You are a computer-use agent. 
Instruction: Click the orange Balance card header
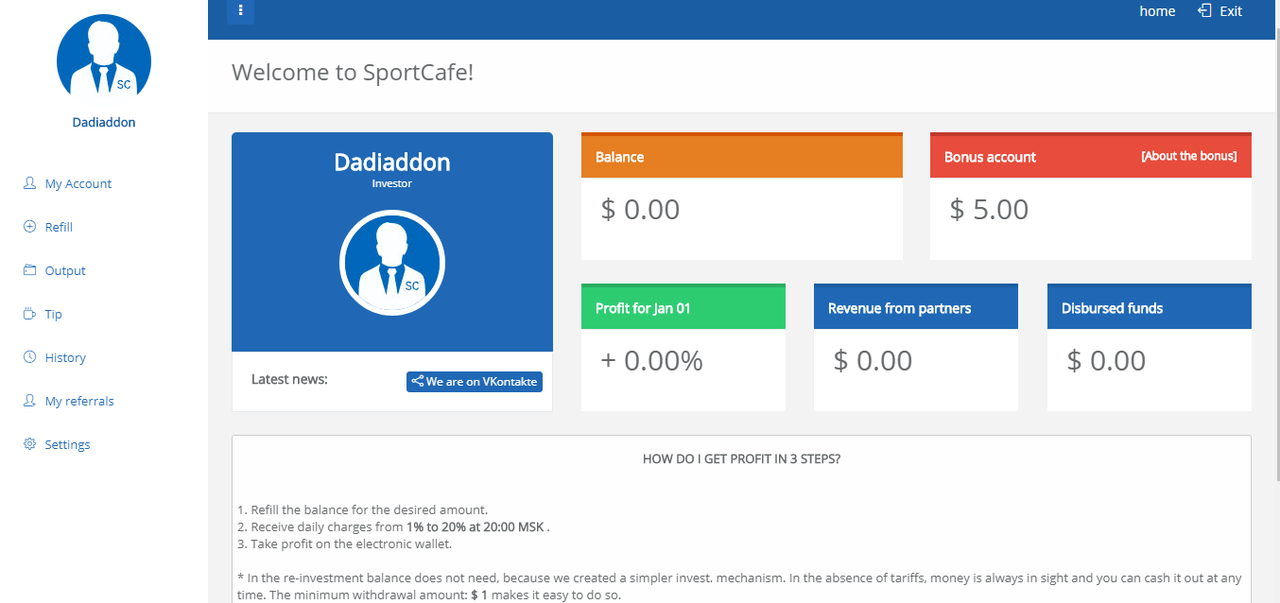coord(742,156)
